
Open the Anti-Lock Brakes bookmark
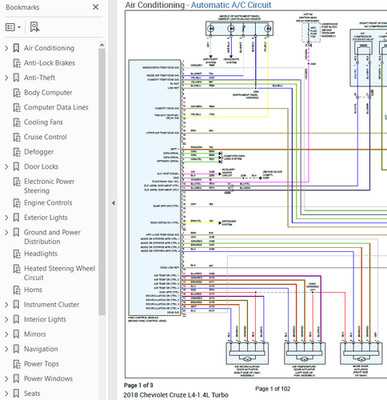point(49,63)
